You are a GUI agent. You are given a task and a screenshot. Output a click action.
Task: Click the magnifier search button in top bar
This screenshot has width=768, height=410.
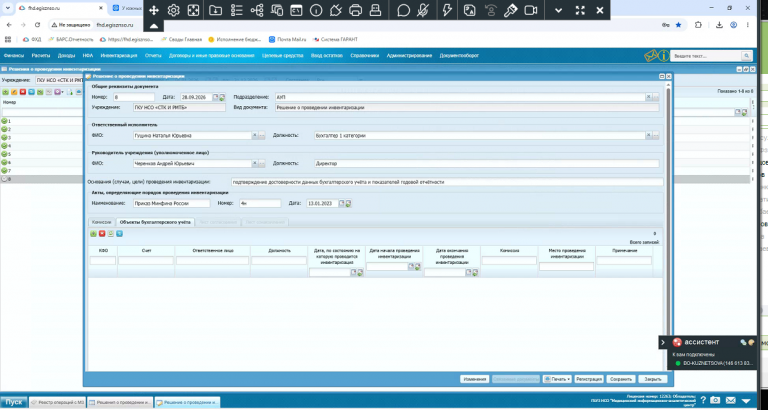point(746,56)
